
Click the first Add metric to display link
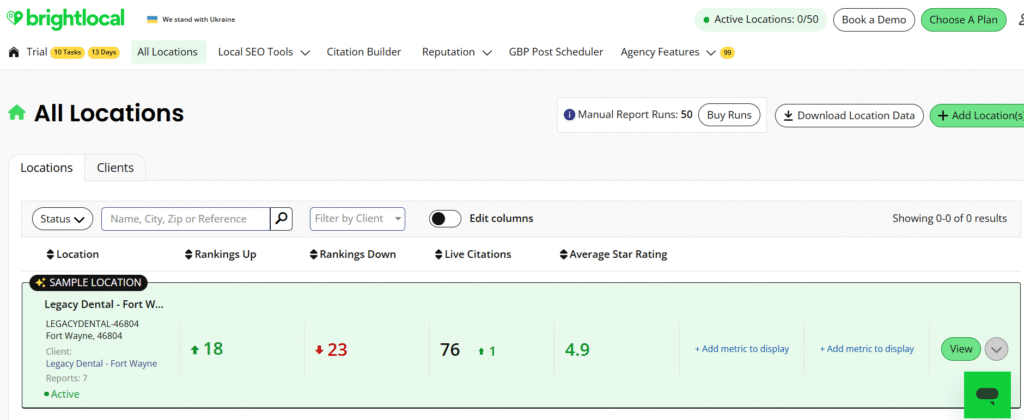click(742, 349)
